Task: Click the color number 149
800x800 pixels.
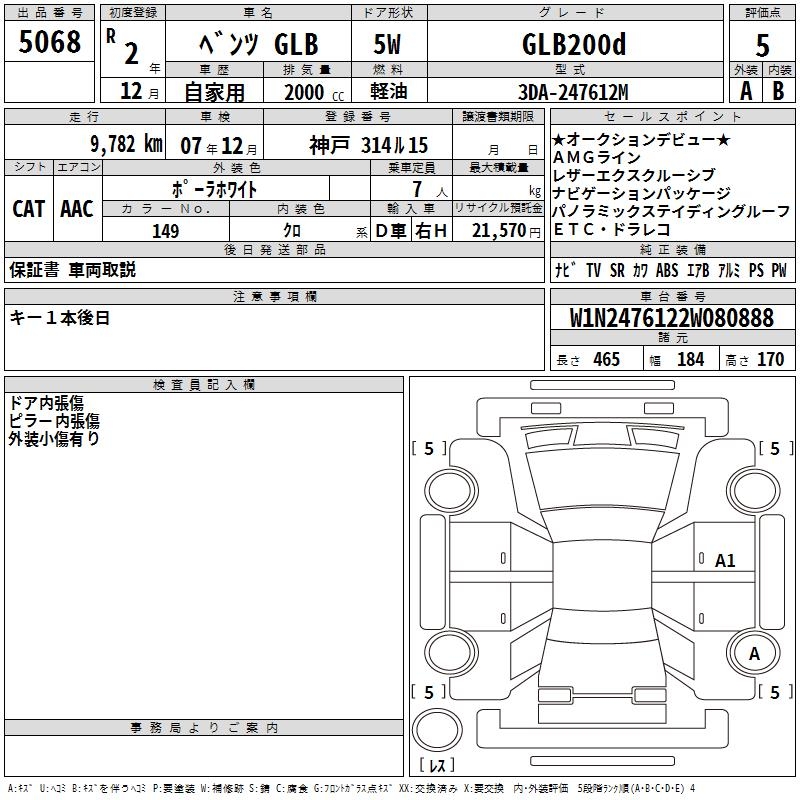Action: (165, 231)
